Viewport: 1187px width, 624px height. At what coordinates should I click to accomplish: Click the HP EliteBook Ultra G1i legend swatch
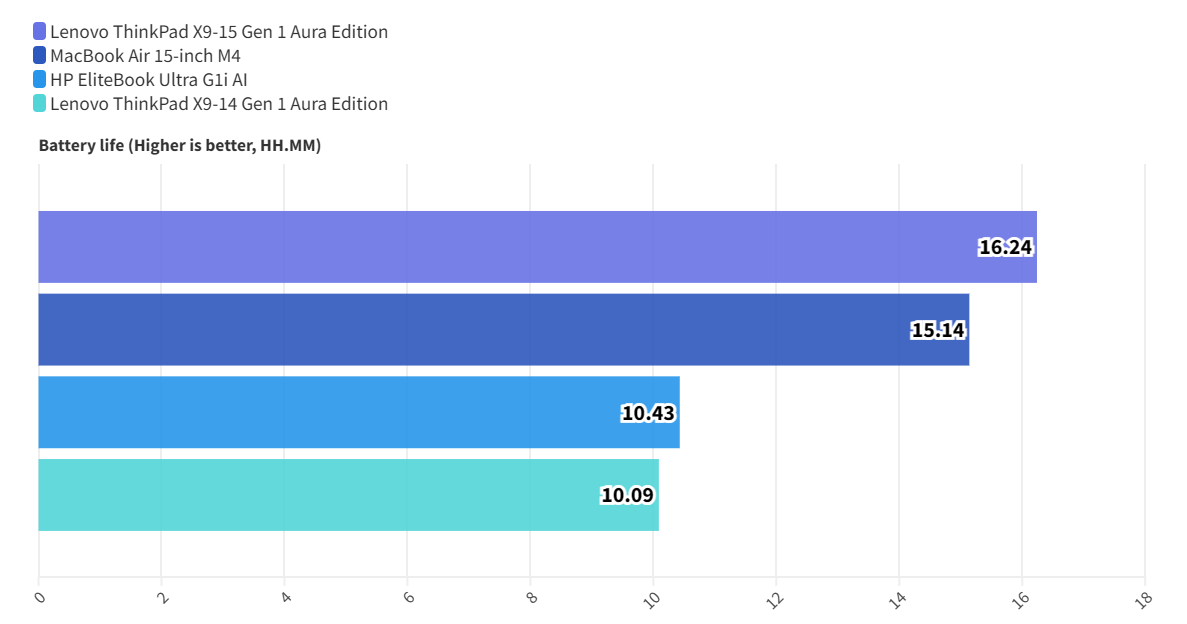(x=39, y=80)
